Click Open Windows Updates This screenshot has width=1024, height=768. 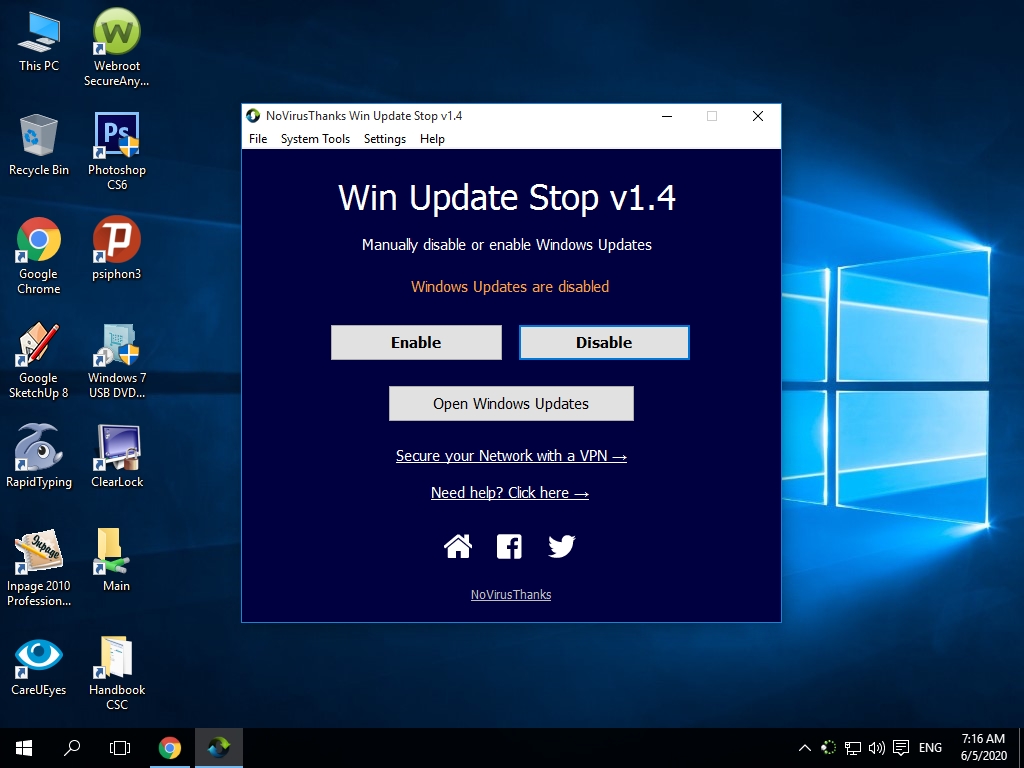tap(511, 403)
